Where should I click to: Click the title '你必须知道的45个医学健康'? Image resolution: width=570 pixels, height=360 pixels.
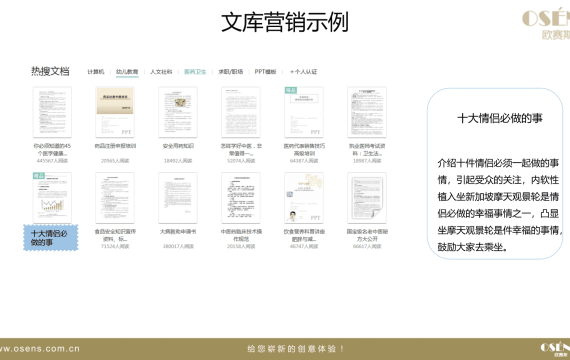click(x=52, y=149)
